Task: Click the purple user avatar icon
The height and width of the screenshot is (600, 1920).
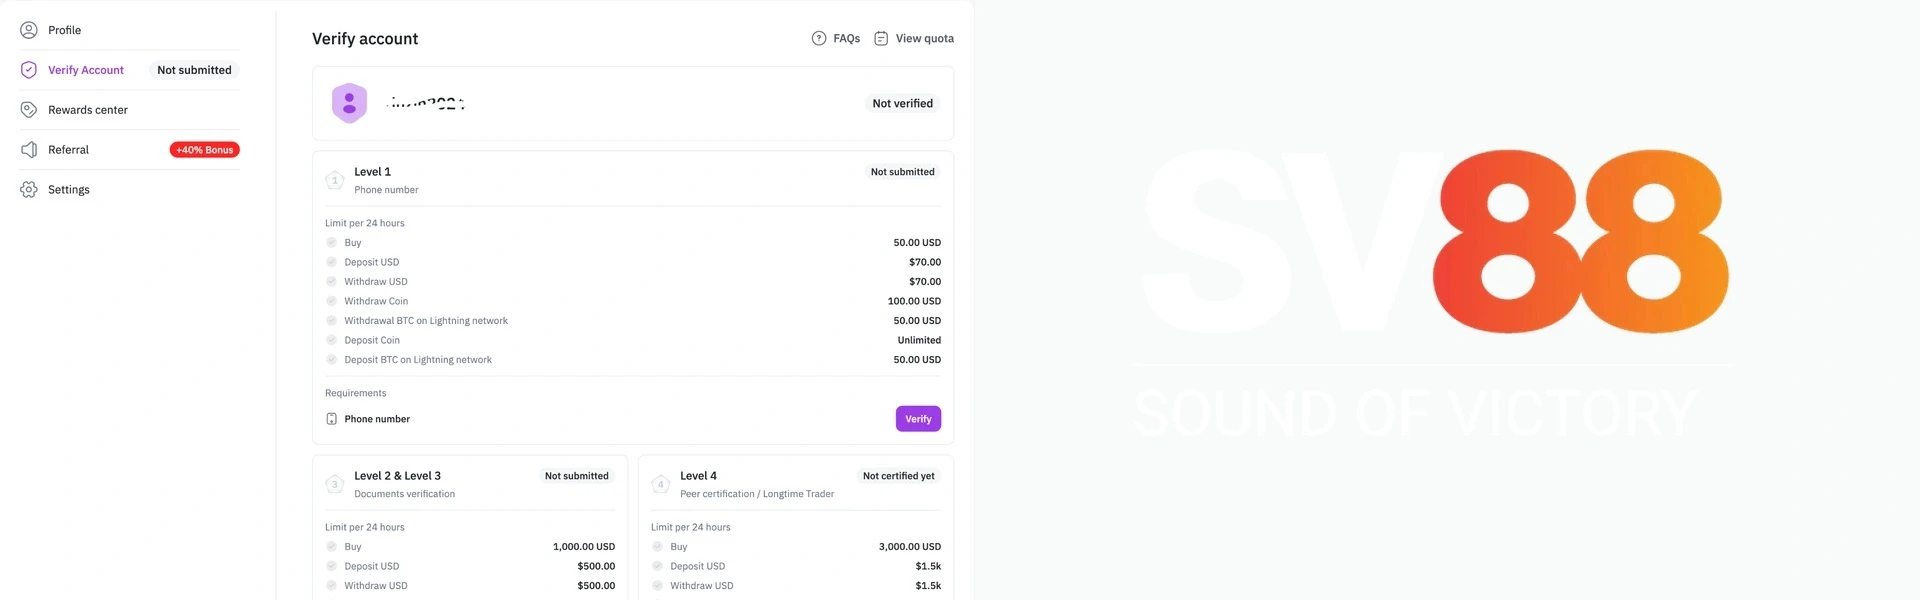Action: tap(349, 103)
